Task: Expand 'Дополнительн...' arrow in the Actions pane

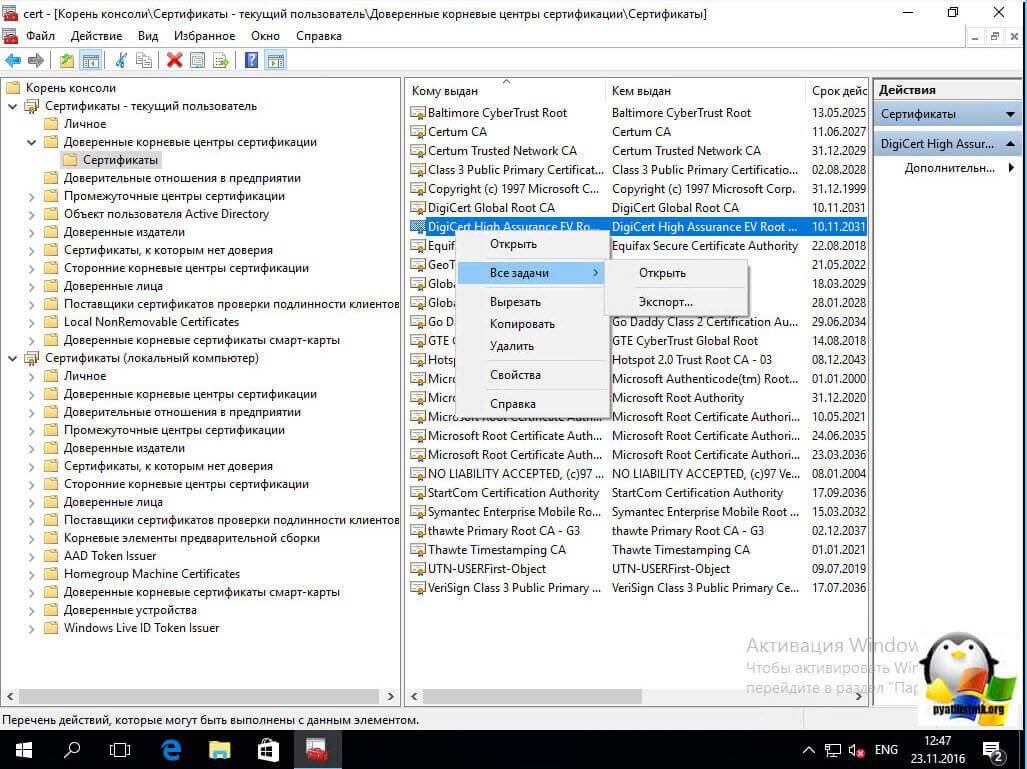Action: [1011, 168]
